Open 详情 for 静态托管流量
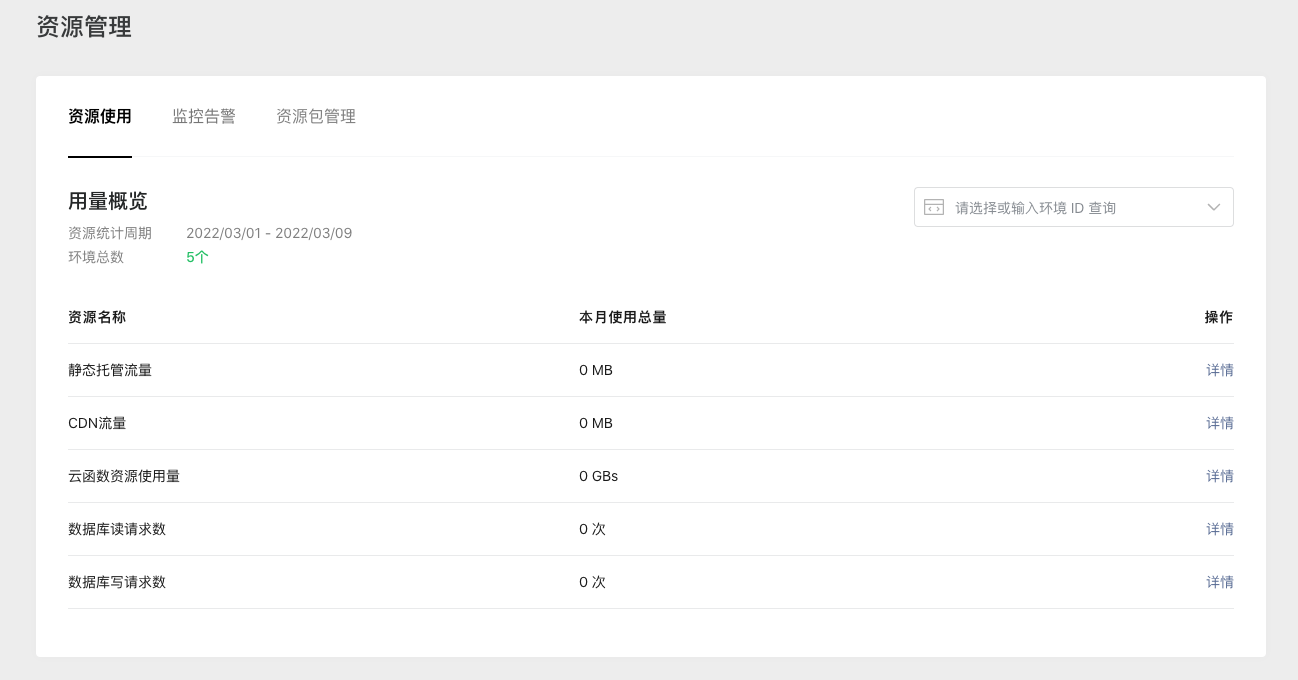 [x=1220, y=370]
